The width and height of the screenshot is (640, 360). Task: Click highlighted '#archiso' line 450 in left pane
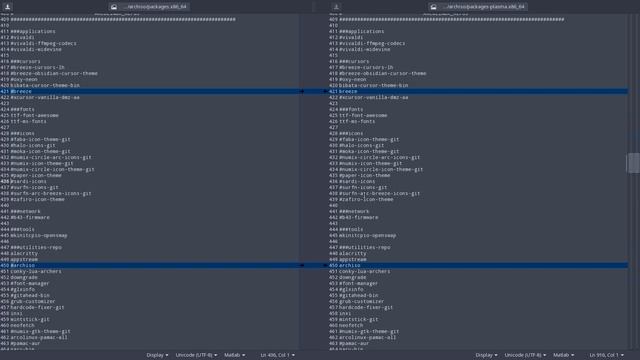pyautogui.click(x=149, y=265)
